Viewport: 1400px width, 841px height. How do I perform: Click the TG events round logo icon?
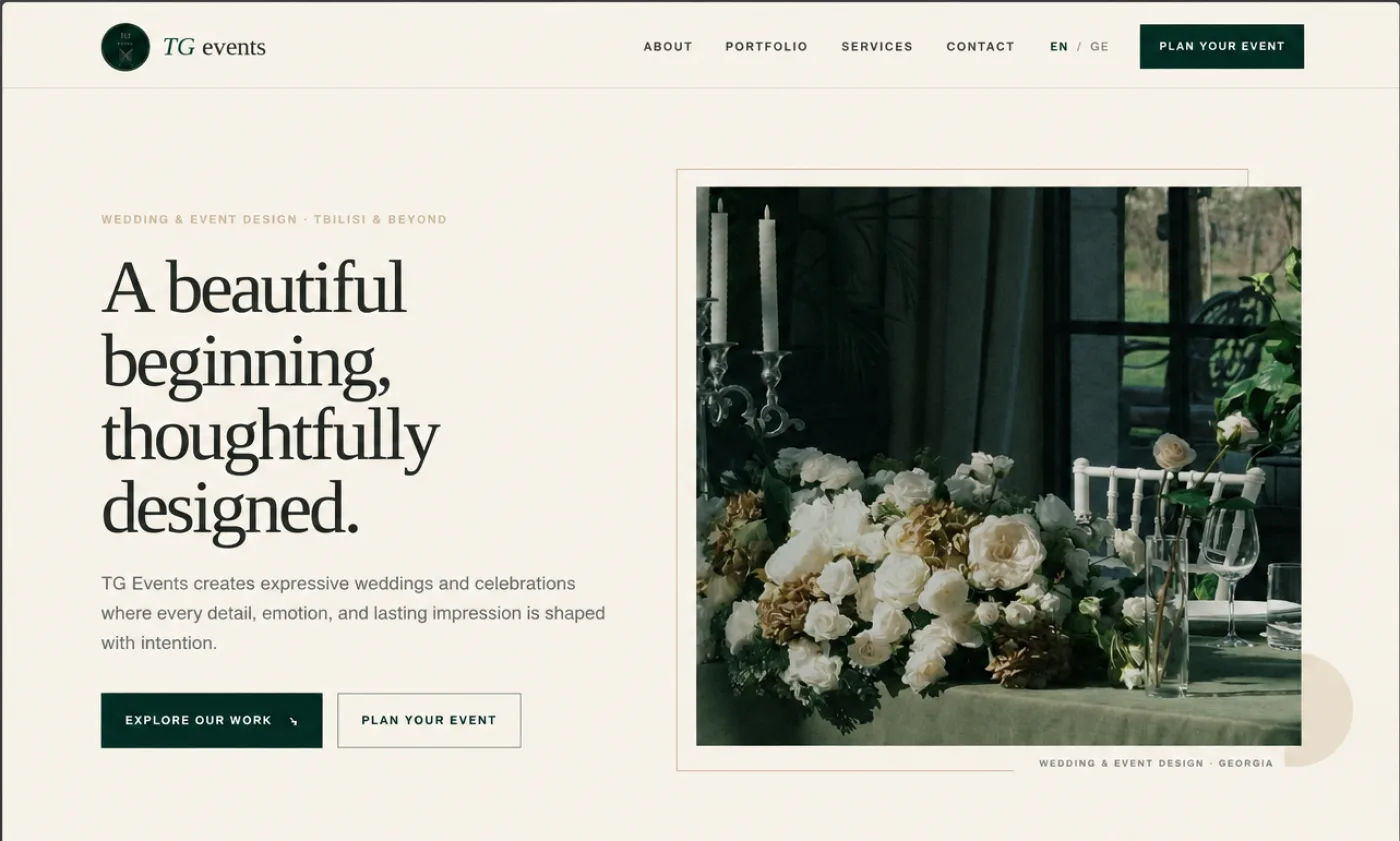(x=125, y=47)
